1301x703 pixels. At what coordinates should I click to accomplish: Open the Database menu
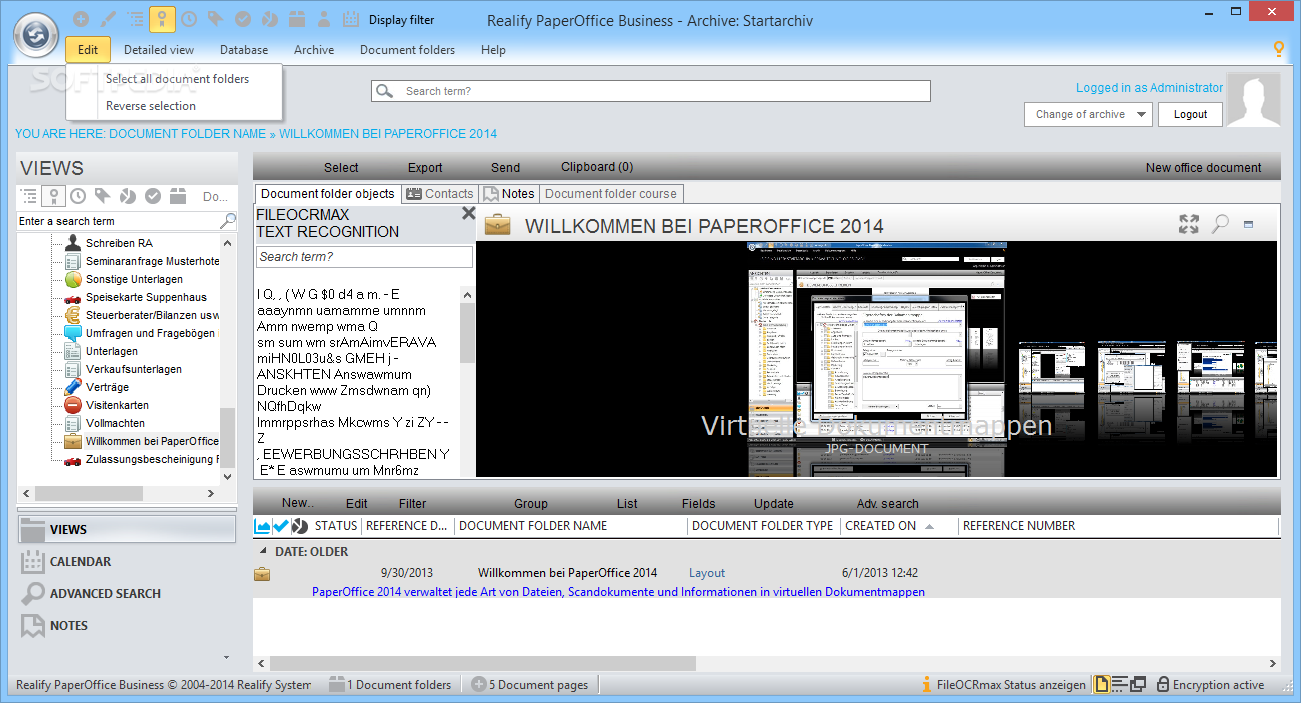pos(244,50)
